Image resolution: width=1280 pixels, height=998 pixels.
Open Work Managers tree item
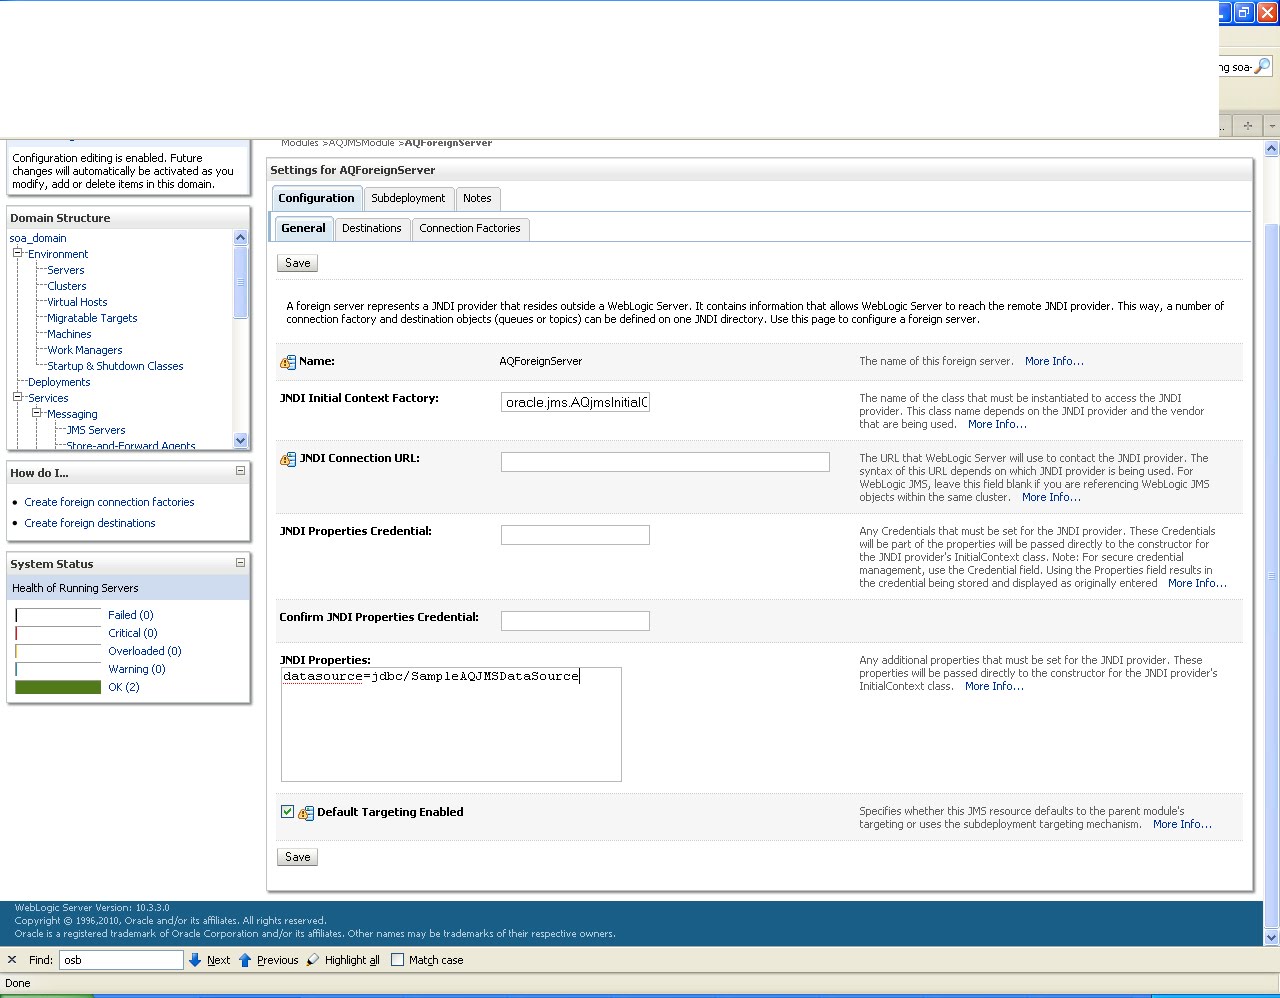(x=85, y=350)
